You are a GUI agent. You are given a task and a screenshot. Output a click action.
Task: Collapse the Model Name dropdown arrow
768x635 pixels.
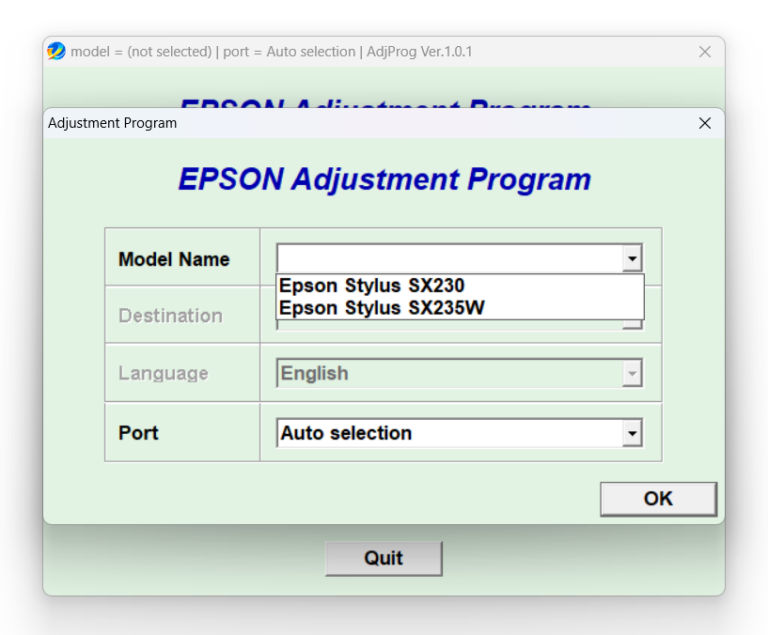point(632,258)
